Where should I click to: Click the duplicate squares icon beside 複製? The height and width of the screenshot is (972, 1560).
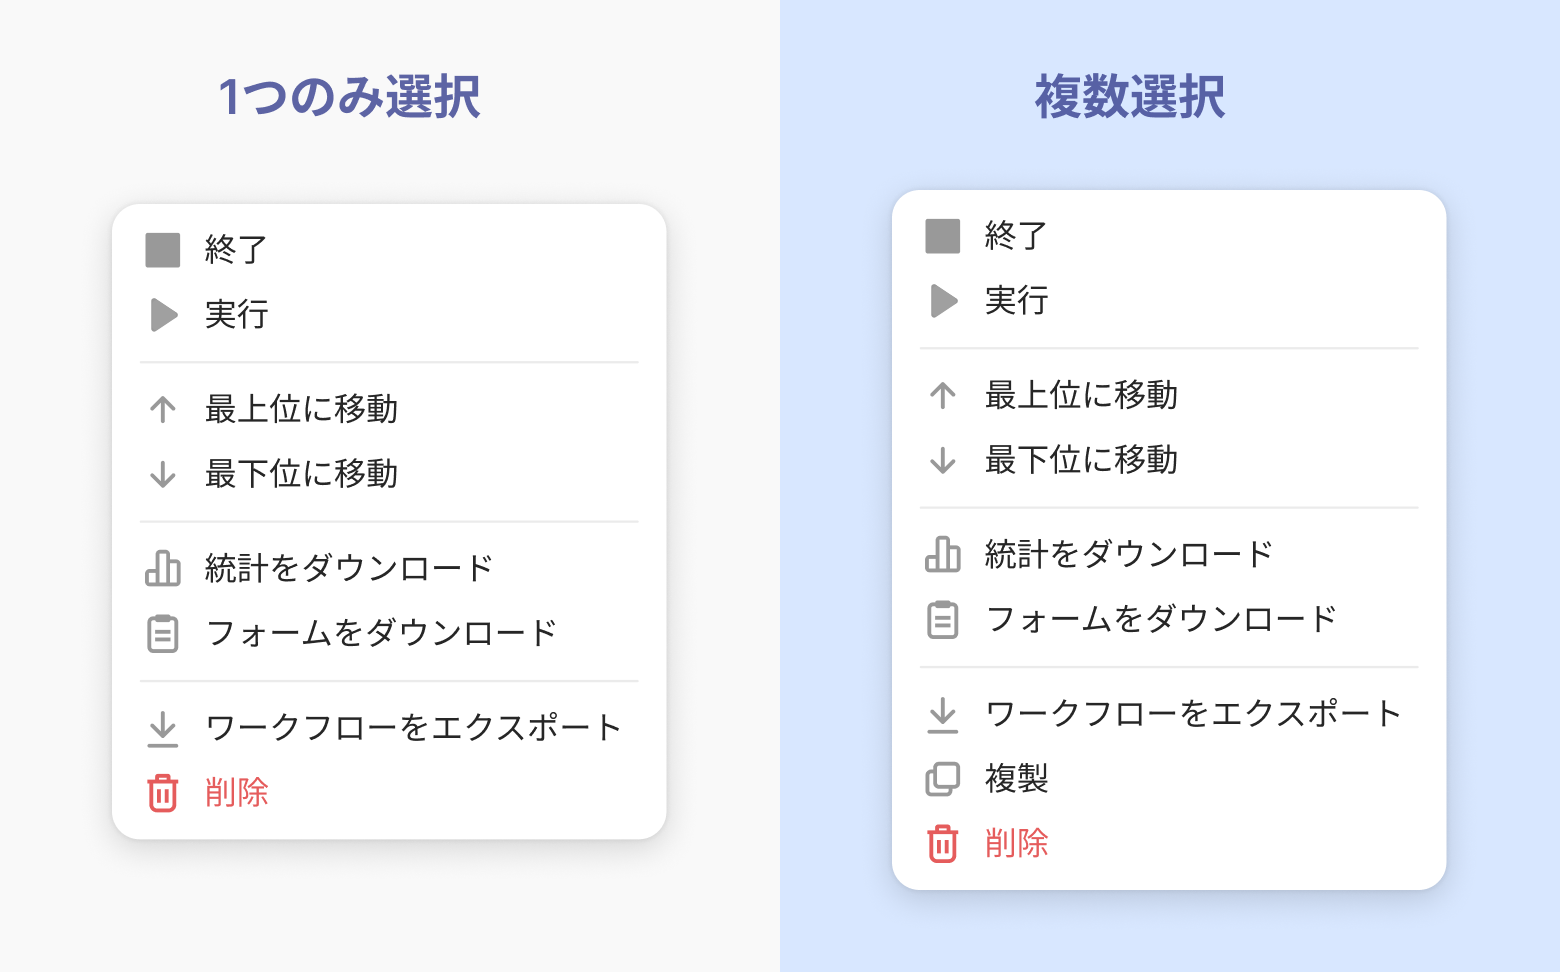(943, 779)
